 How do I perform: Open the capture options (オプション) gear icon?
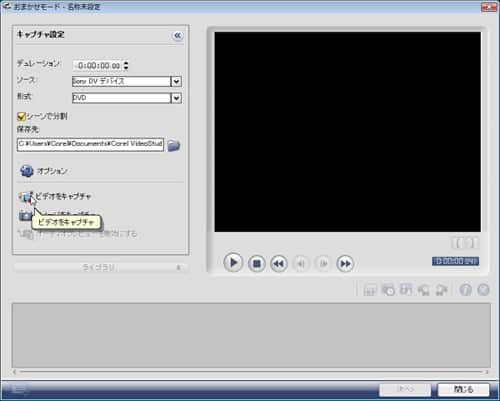pyautogui.click(x=26, y=171)
